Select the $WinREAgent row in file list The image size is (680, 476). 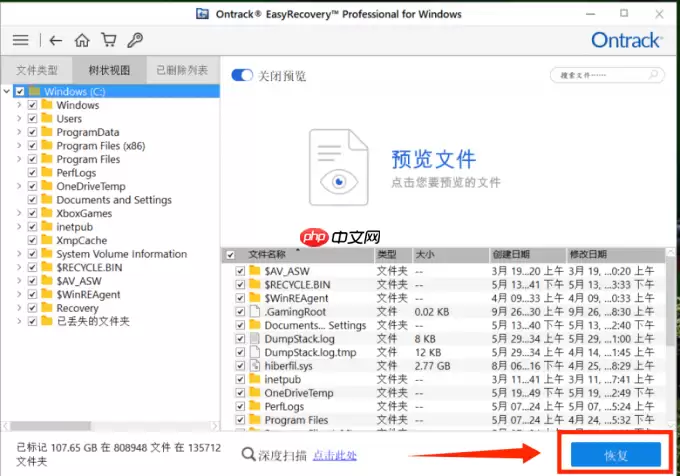pyautogui.click(x=444, y=298)
